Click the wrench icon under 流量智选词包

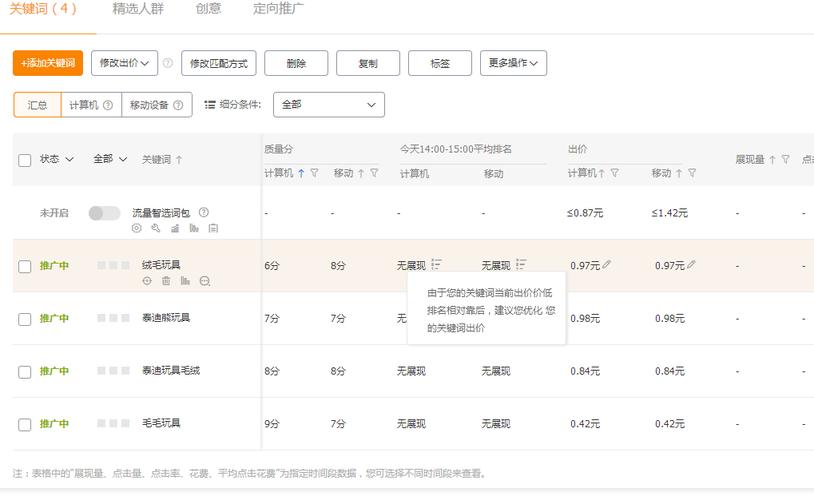[156, 228]
